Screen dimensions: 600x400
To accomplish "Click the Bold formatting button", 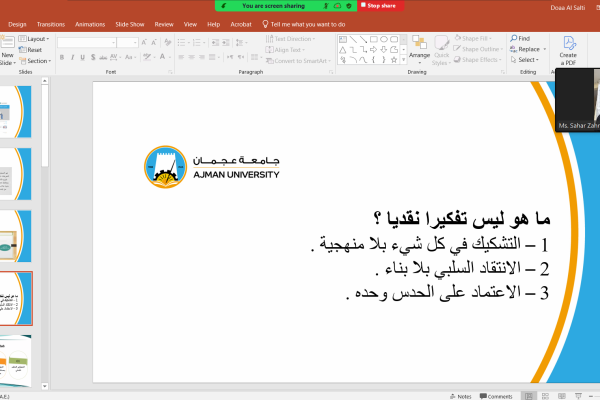I will [62, 57].
